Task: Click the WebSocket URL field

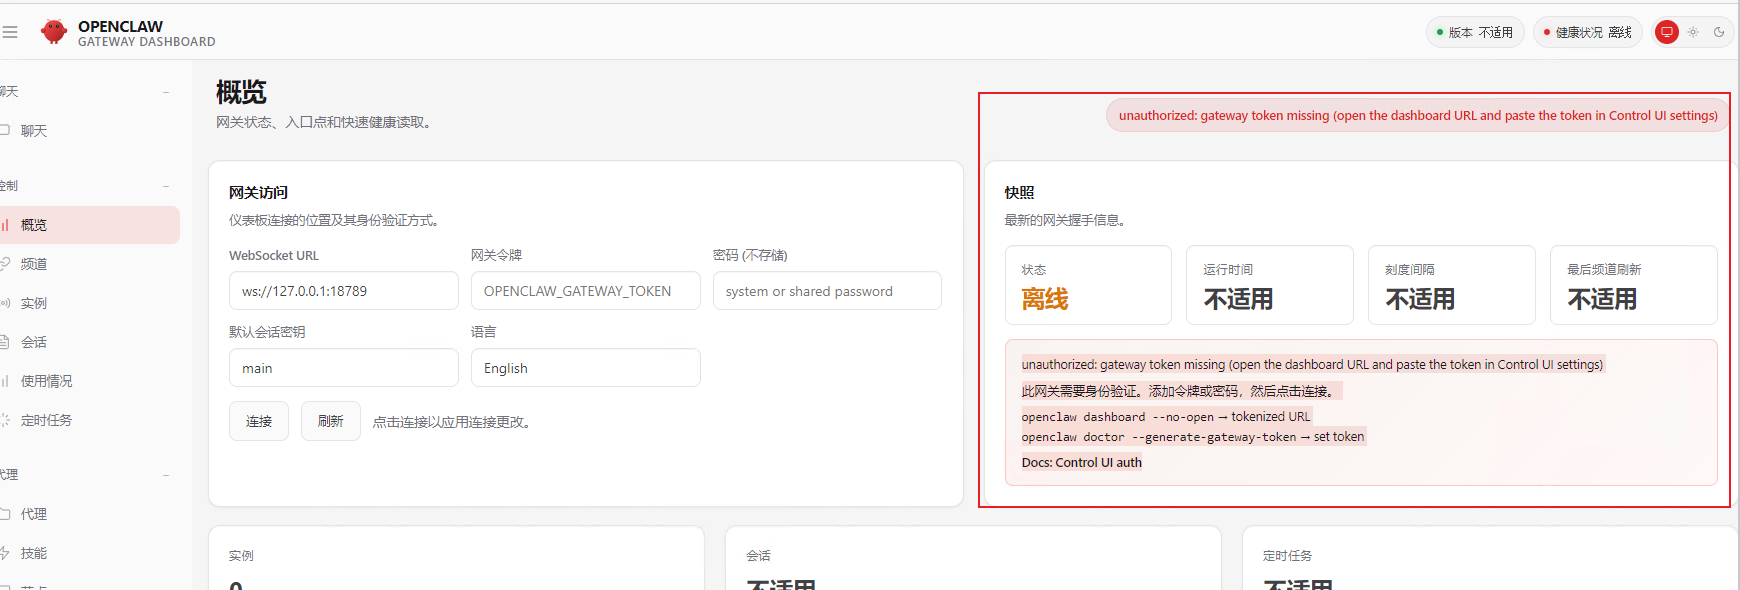Action: click(x=344, y=291)
